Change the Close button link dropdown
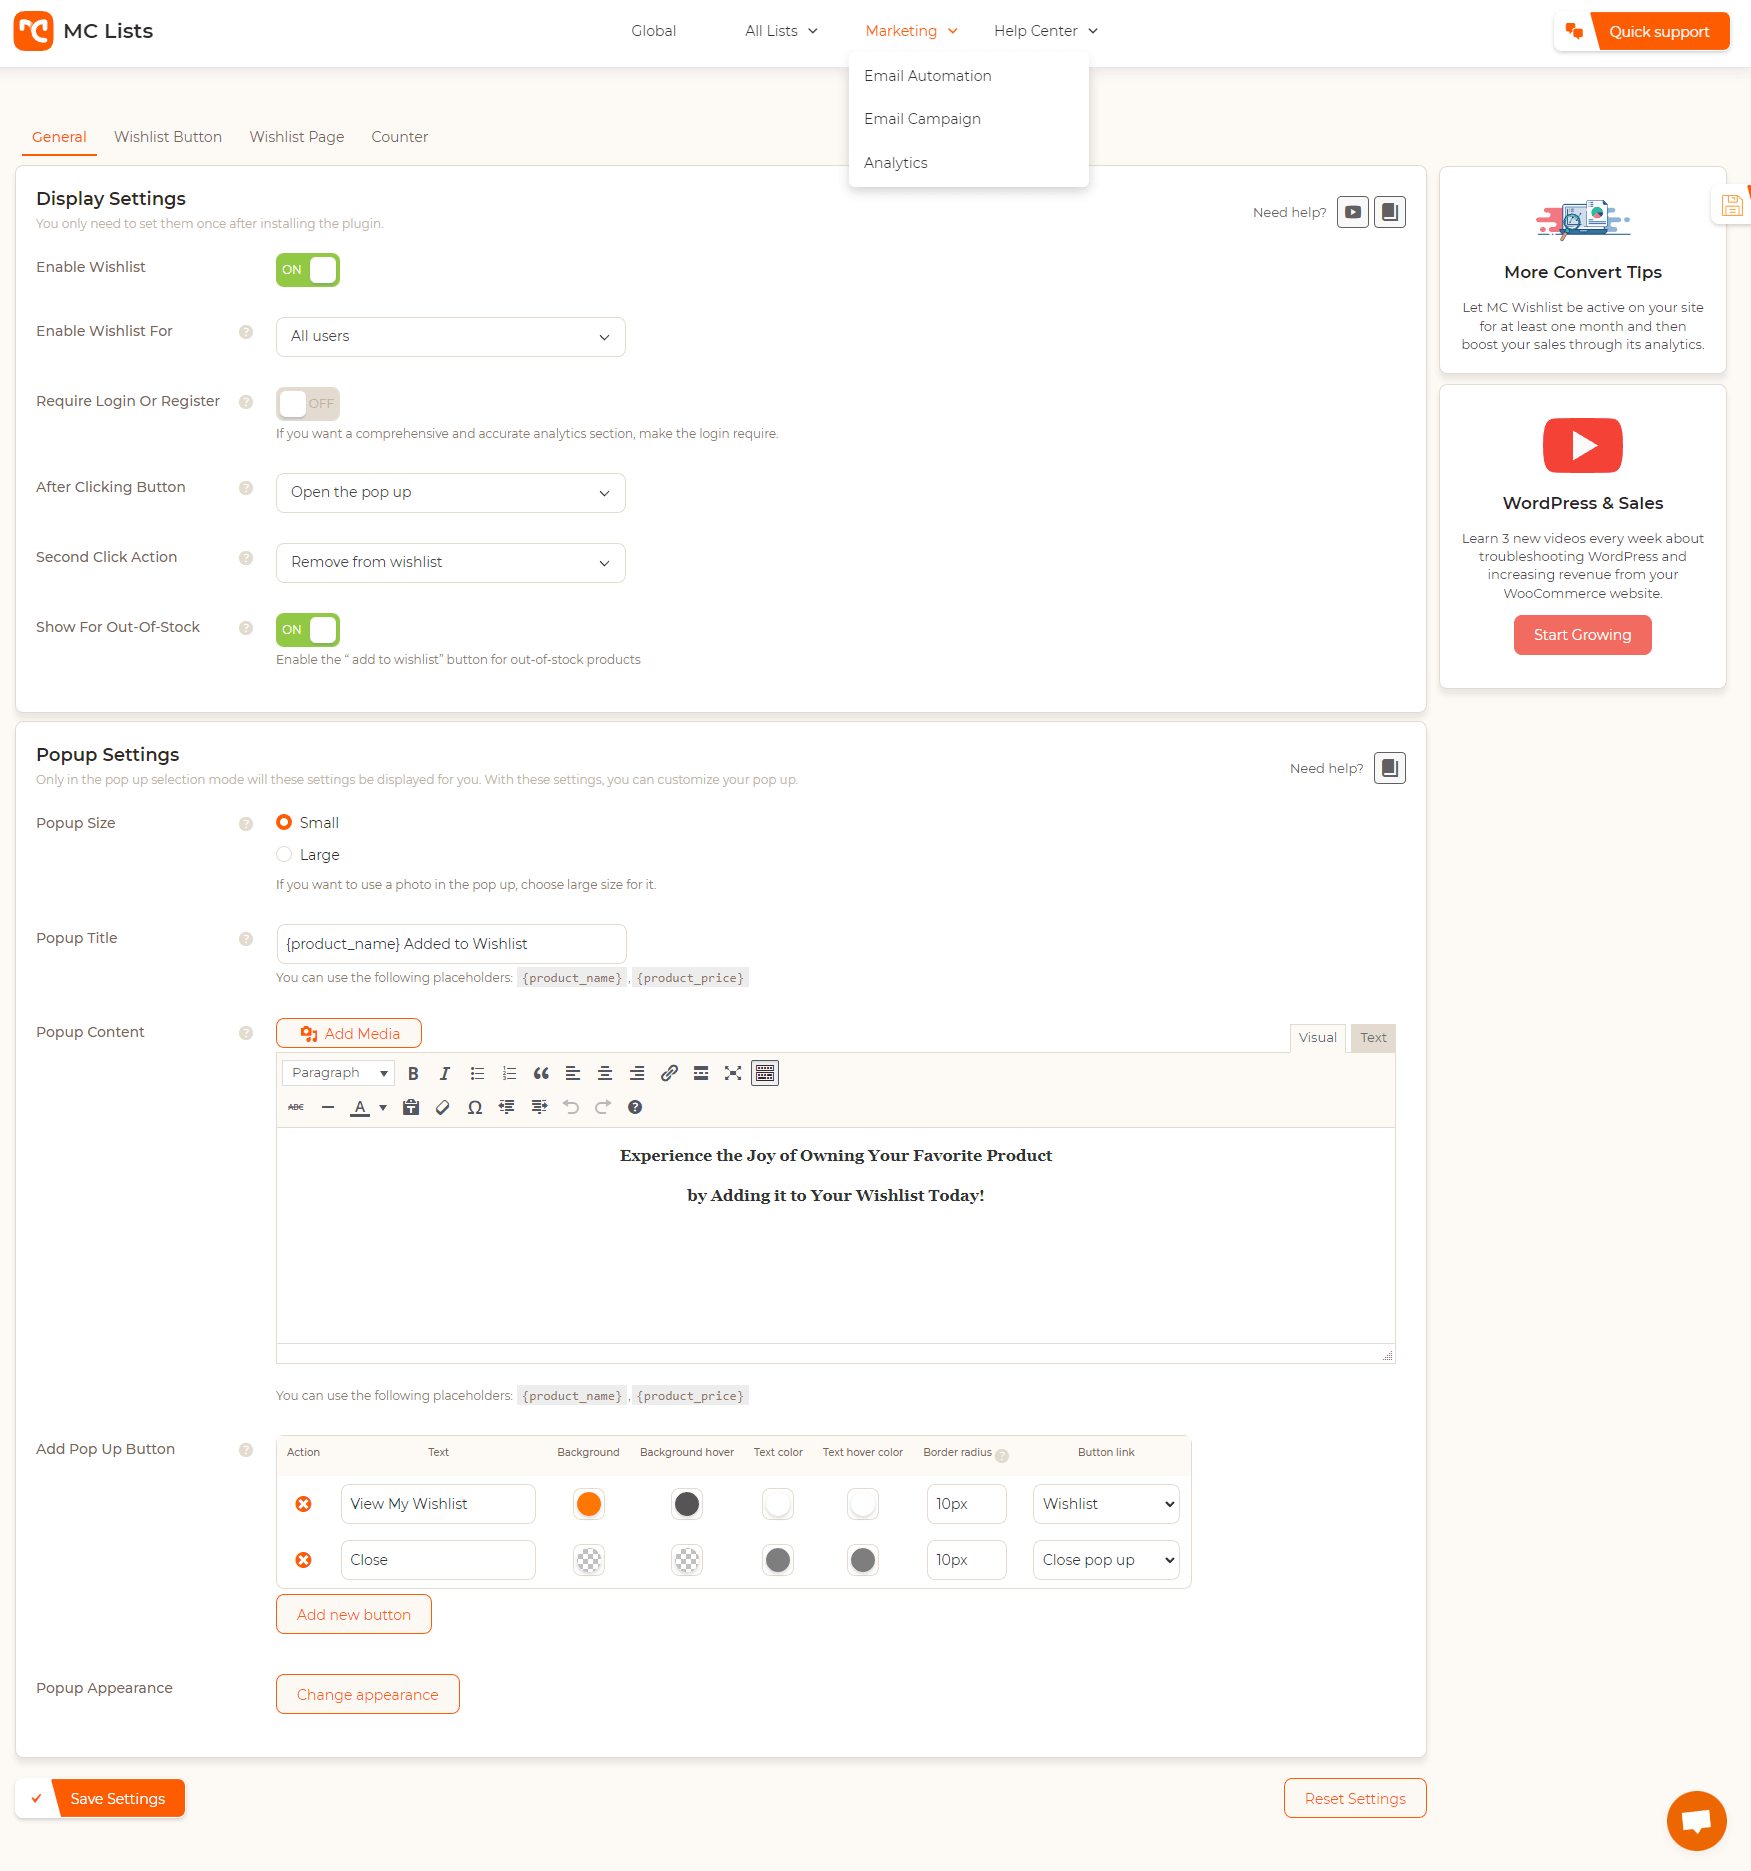Screen dimensions: 1751x1871 (x=1105, y=1559)
